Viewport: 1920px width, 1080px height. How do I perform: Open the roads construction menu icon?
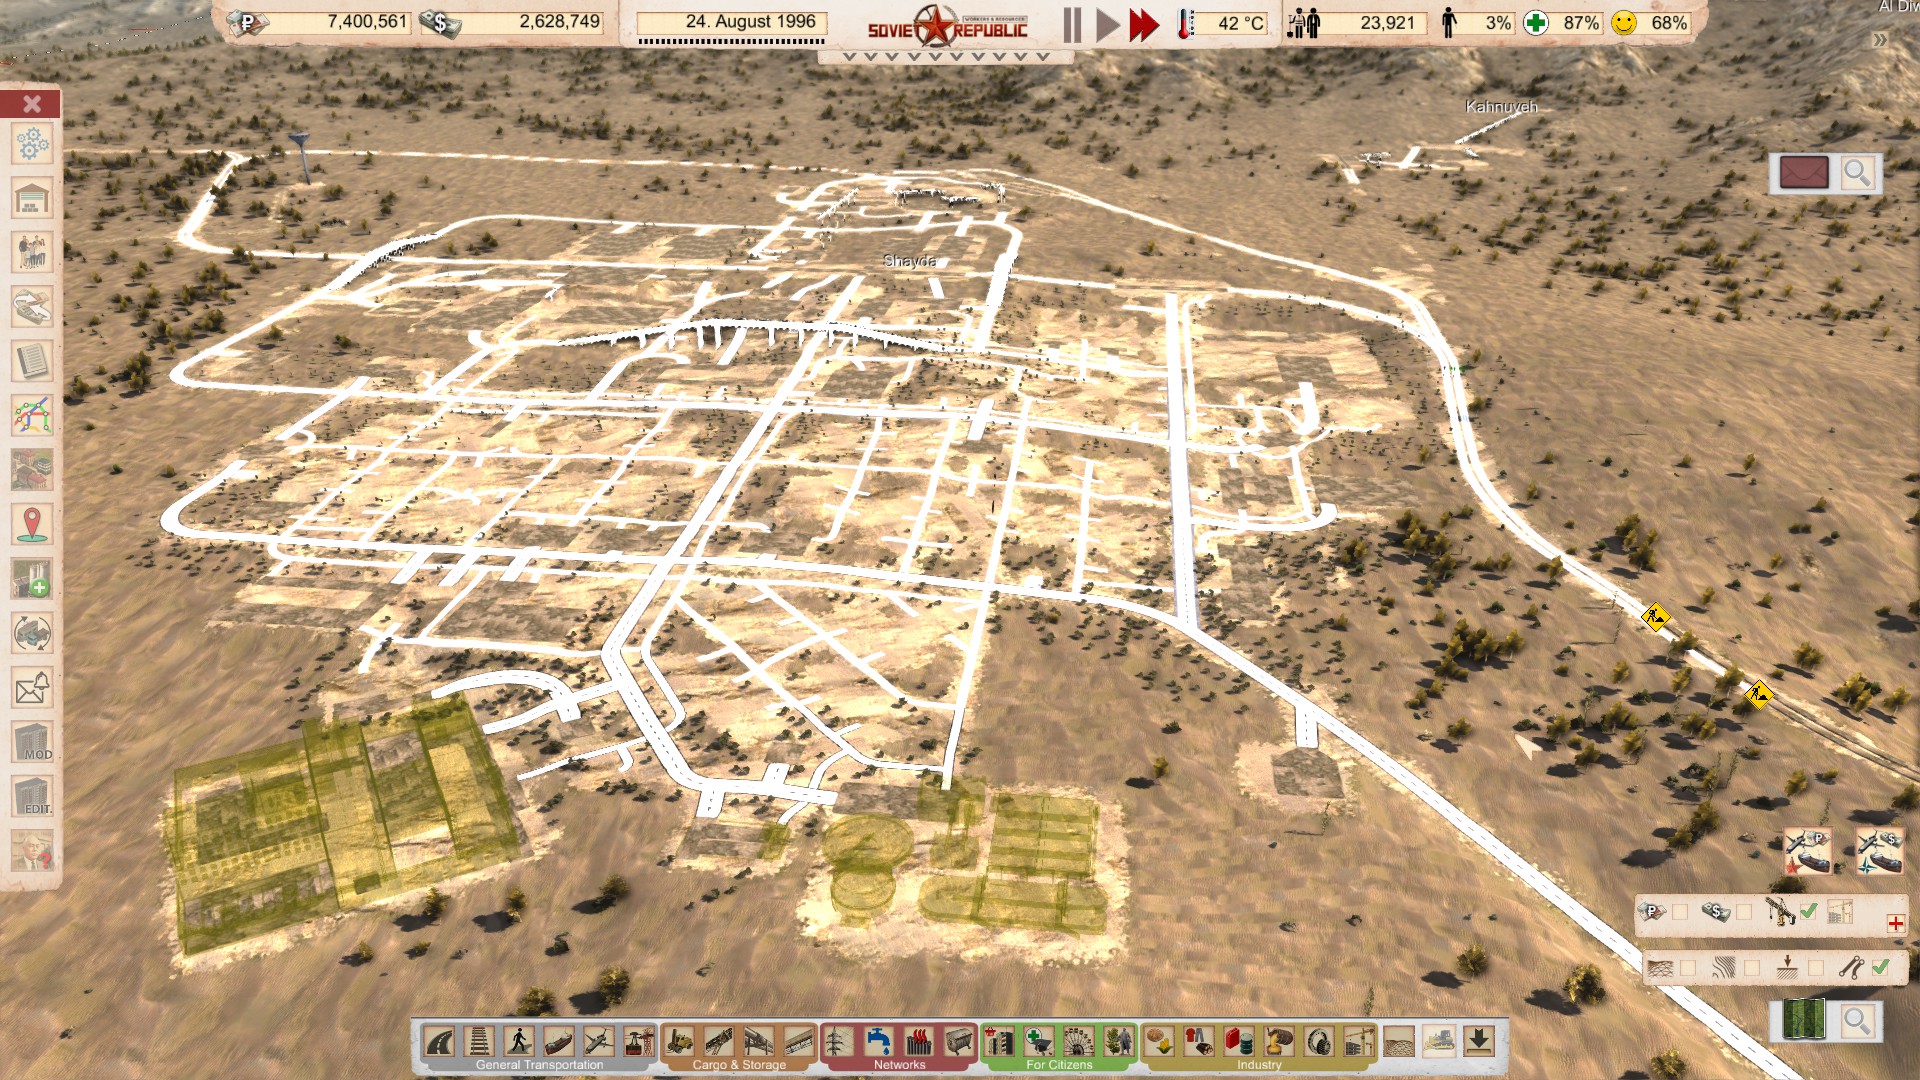(439, 1042)
